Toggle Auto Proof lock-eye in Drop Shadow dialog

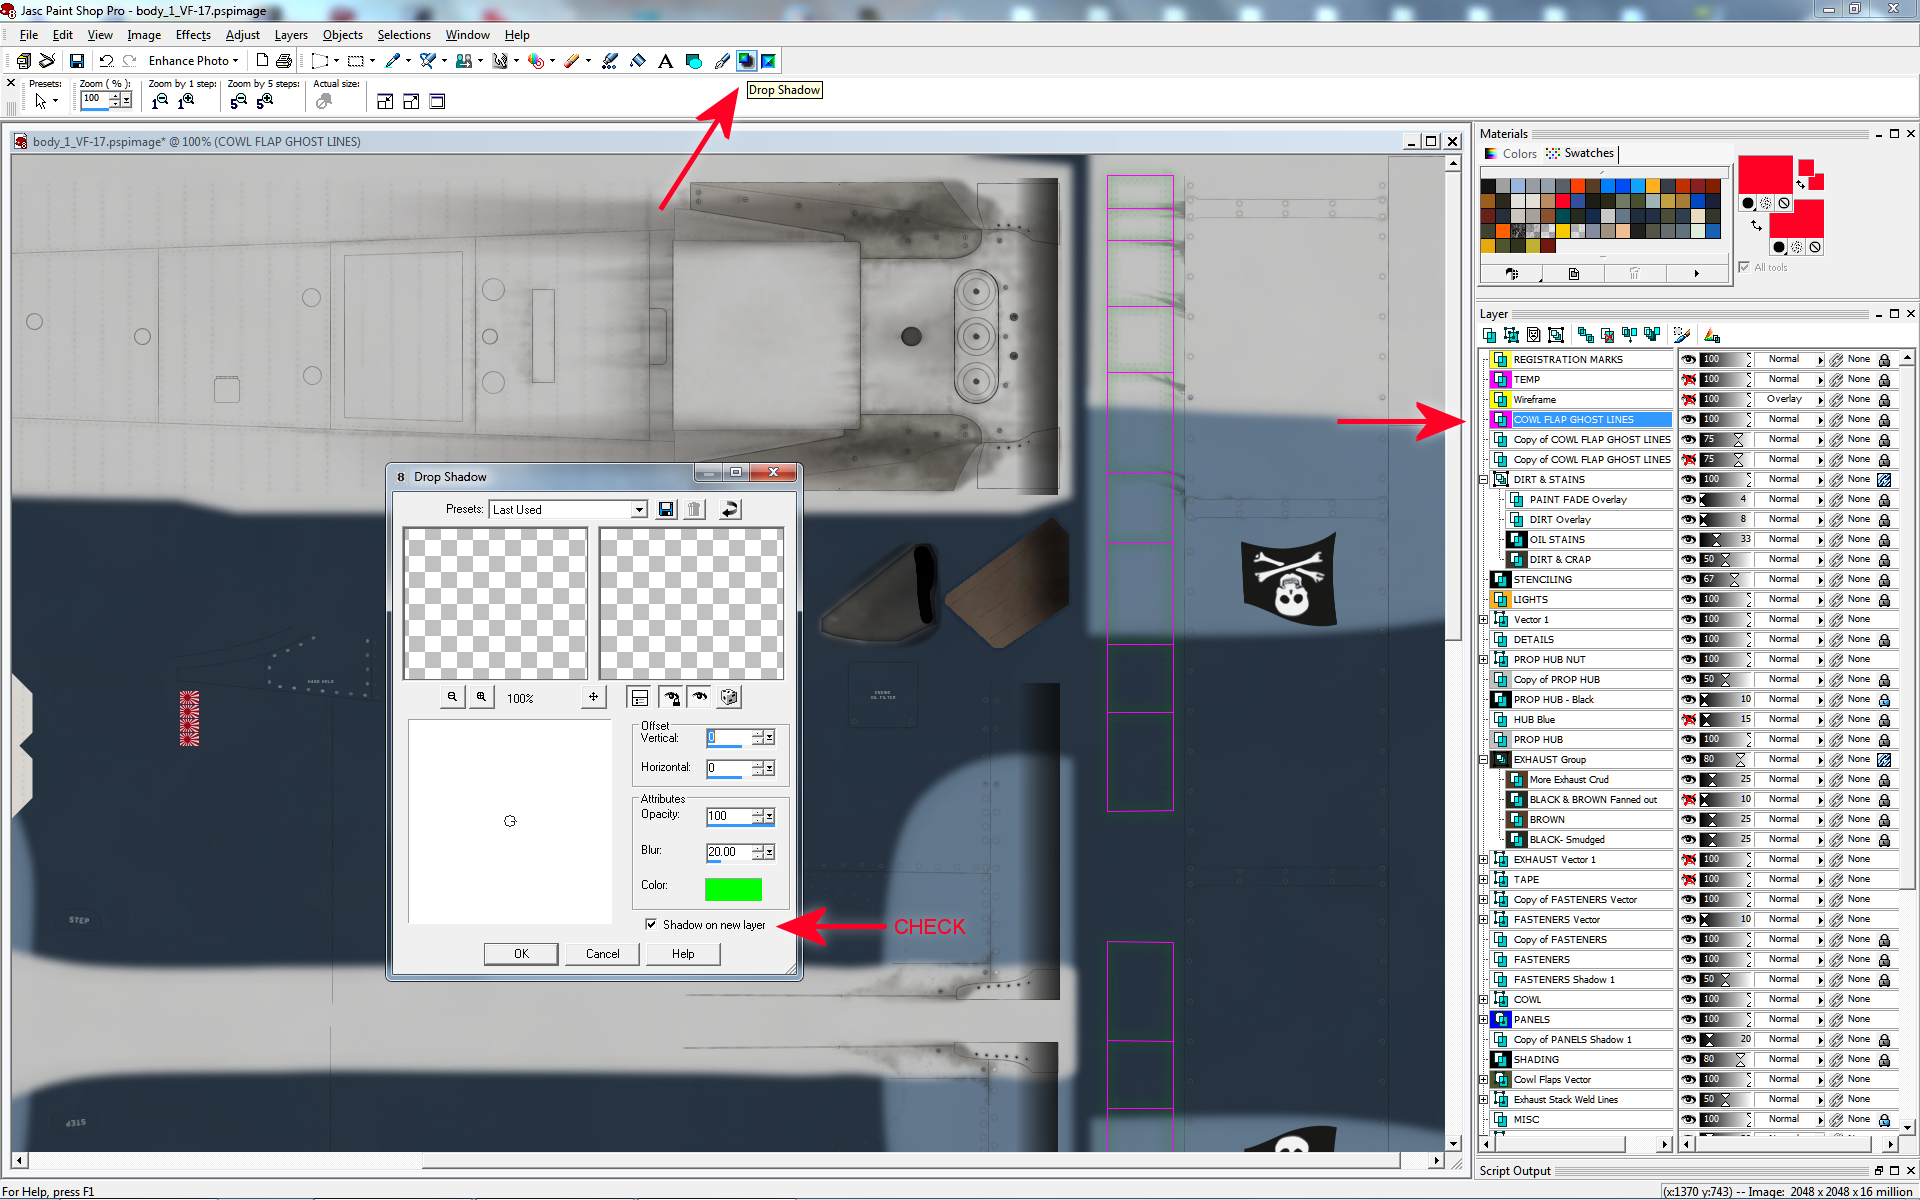click(x=671, y=697)
